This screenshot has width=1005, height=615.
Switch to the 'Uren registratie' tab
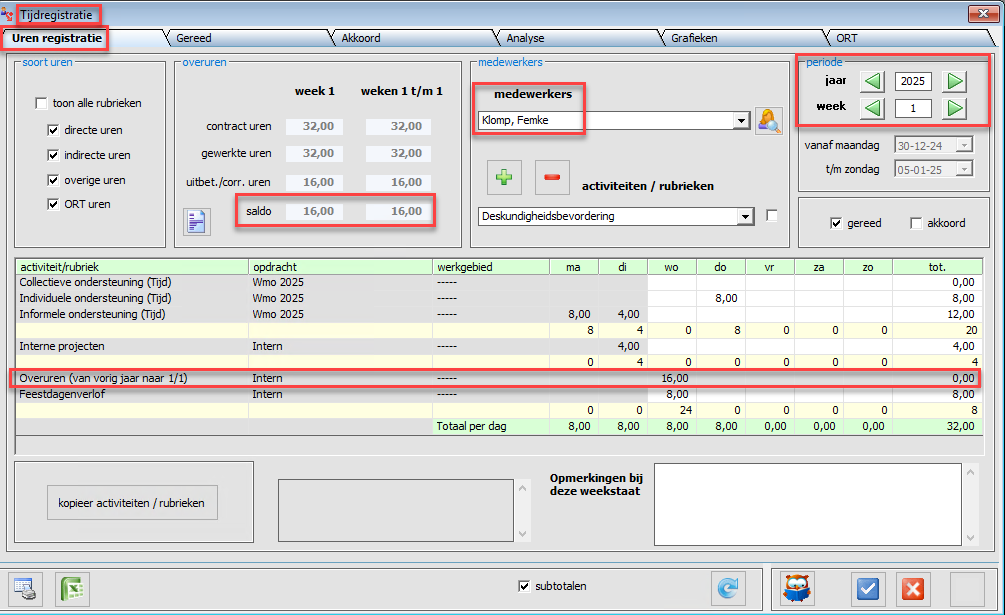(57, 38)
